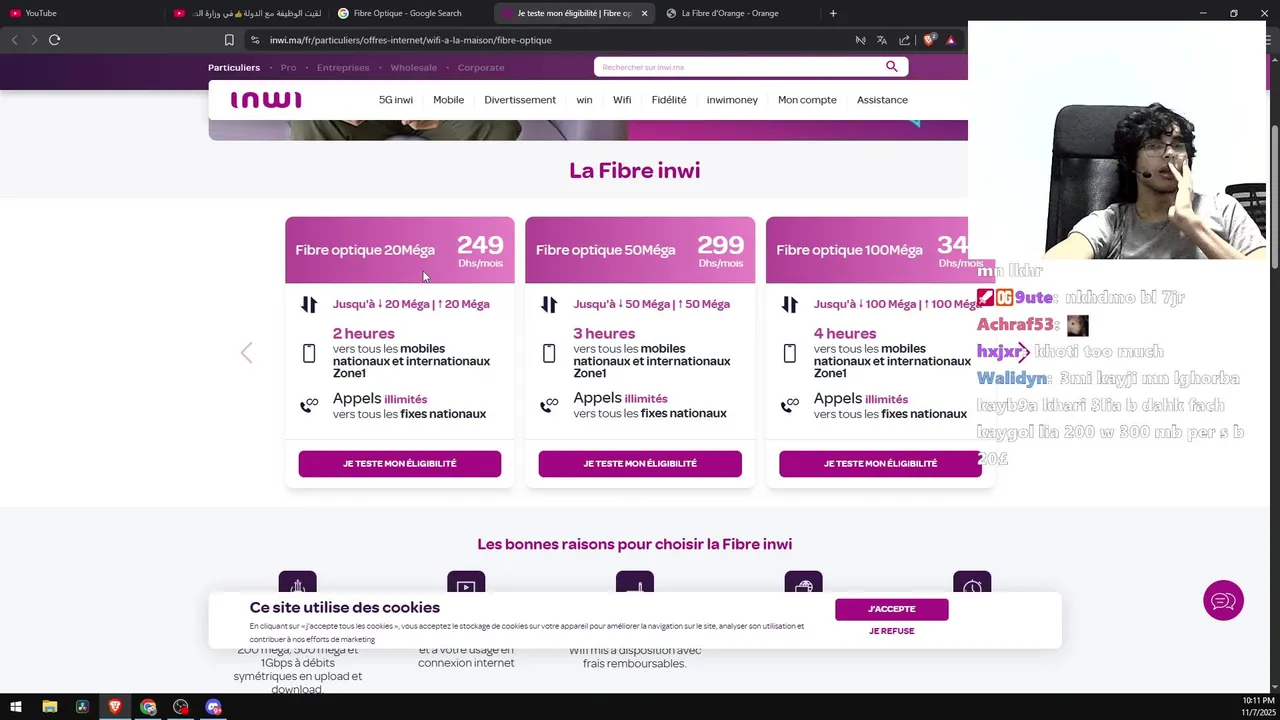This screenshot has height=720, width=1280.
Task: Select Particuliers in top site bar
Action: [234, 68]
